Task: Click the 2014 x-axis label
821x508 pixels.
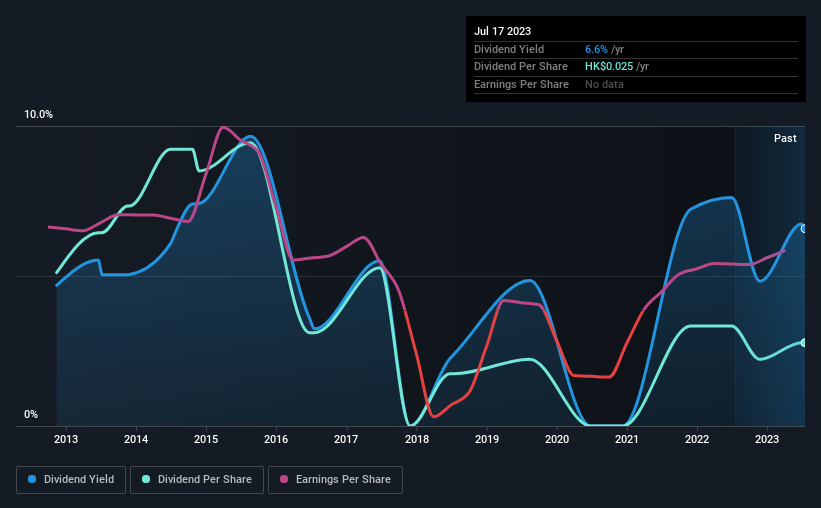Action: click(x=136, y=439)
